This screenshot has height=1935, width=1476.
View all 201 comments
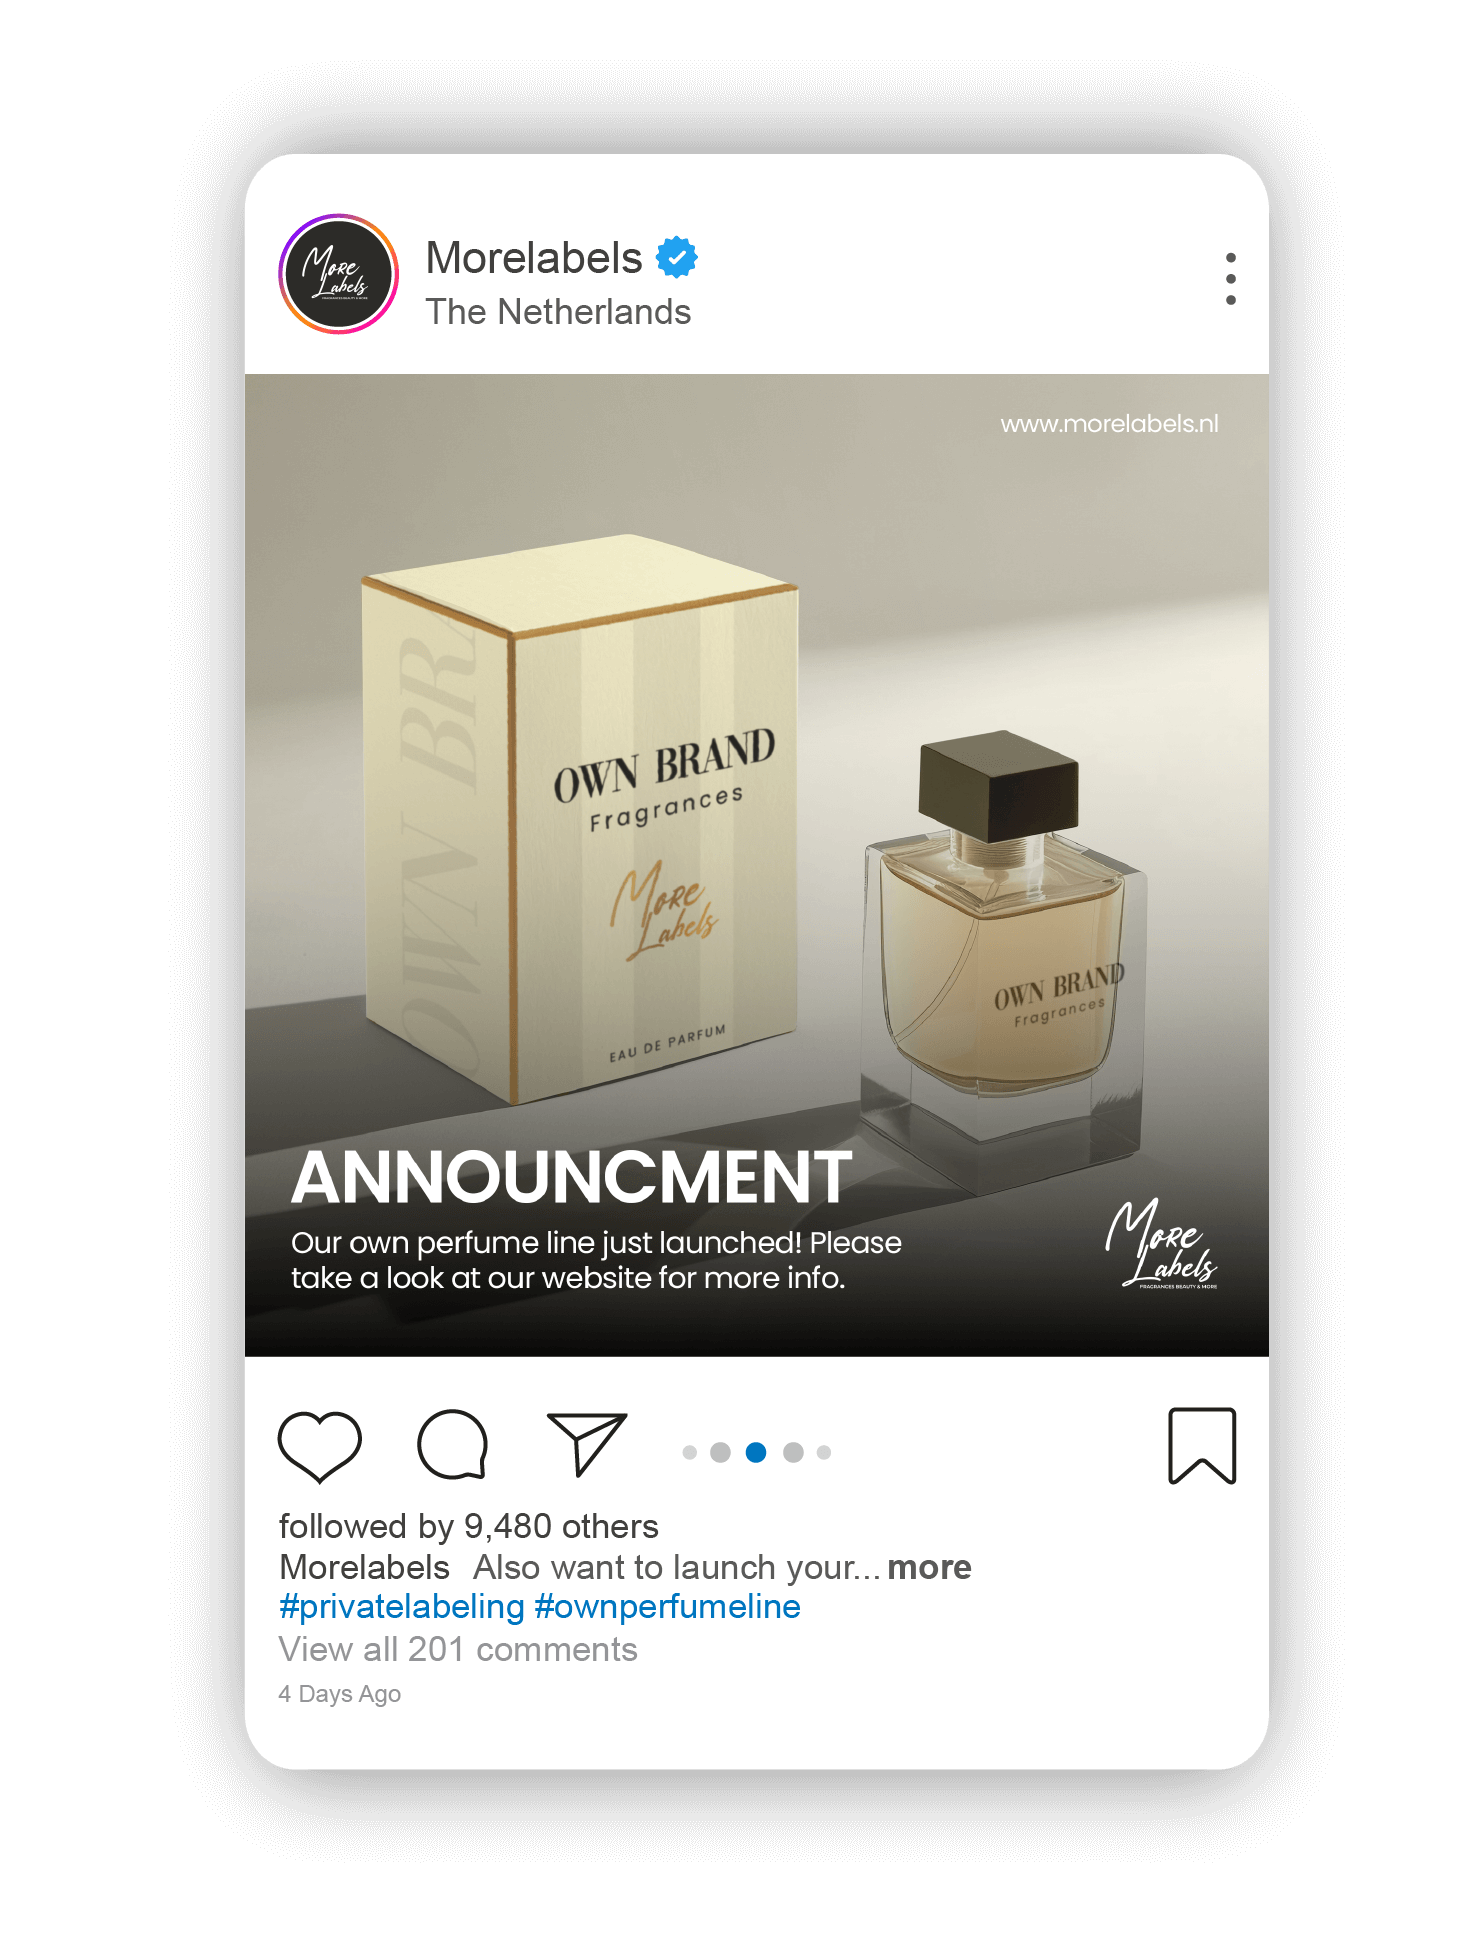point(458,1649)
